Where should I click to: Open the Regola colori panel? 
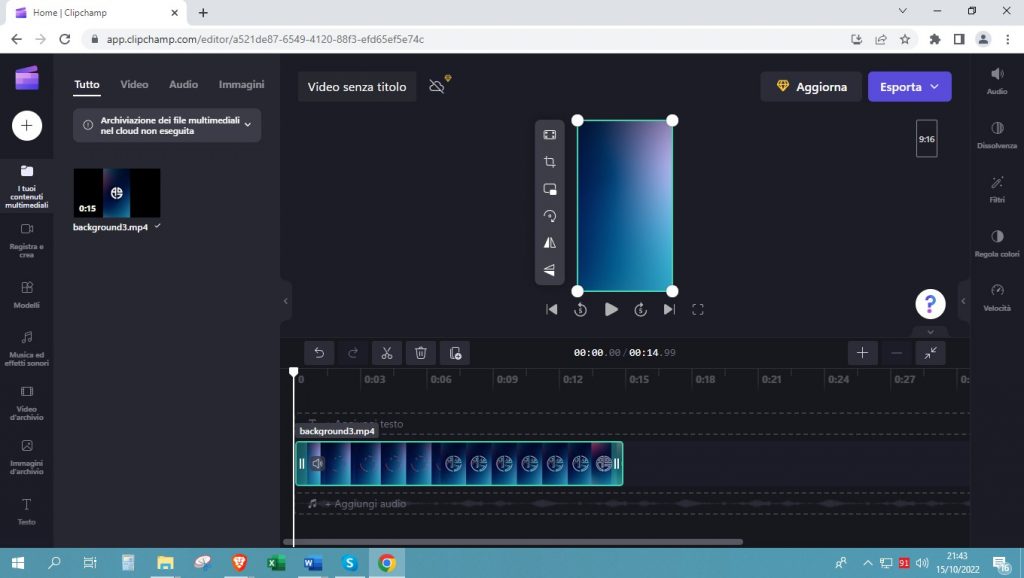click(x=996, y=244)
